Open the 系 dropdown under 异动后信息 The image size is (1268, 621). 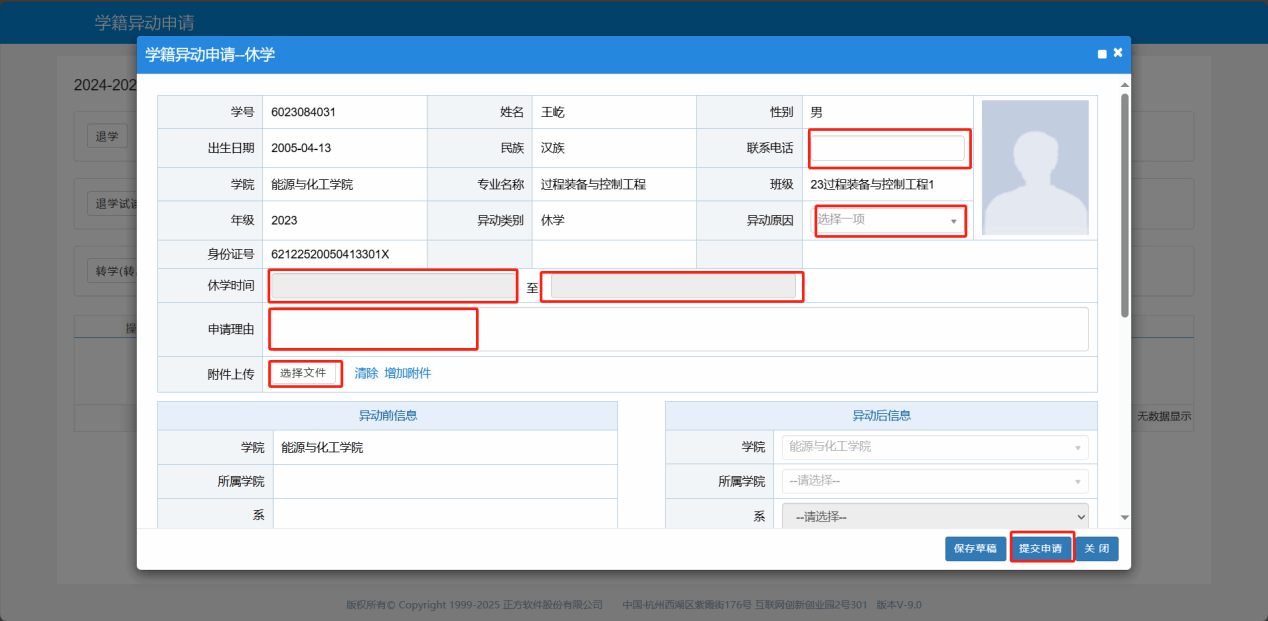936,516
